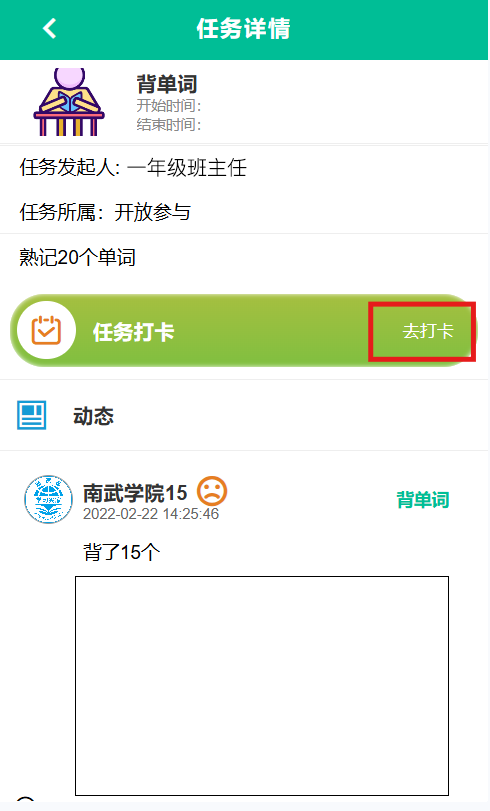Screen dimensions: 490x811
Task: Click the 背单词 task title
Action: (x=167, y=84)
